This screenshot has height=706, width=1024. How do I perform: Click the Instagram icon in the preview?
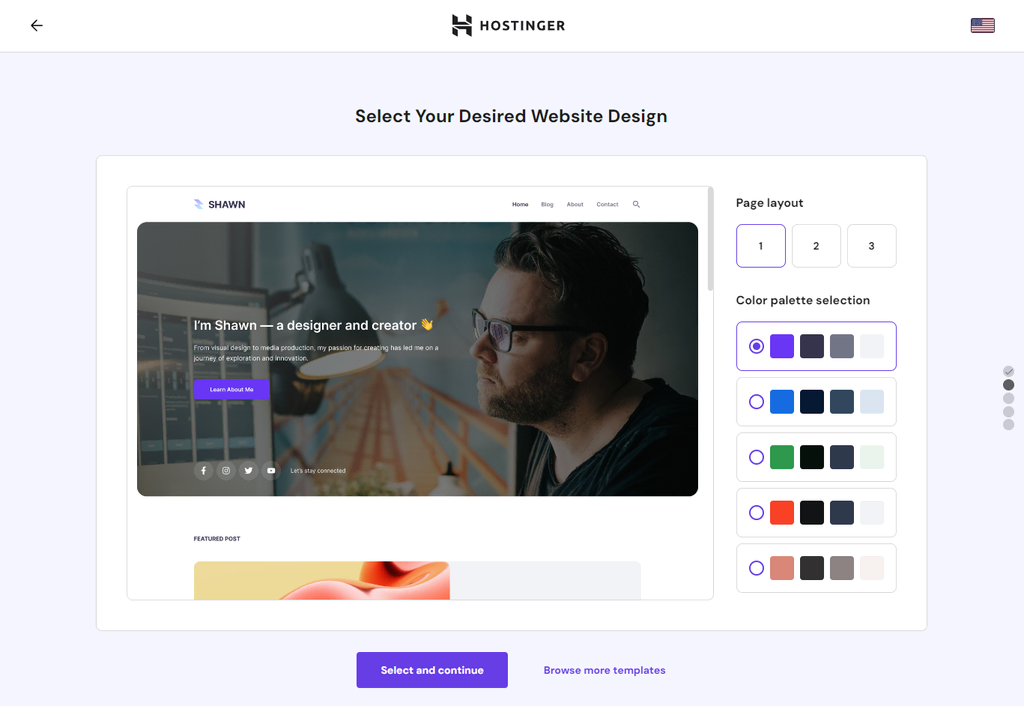click(226, 470)
